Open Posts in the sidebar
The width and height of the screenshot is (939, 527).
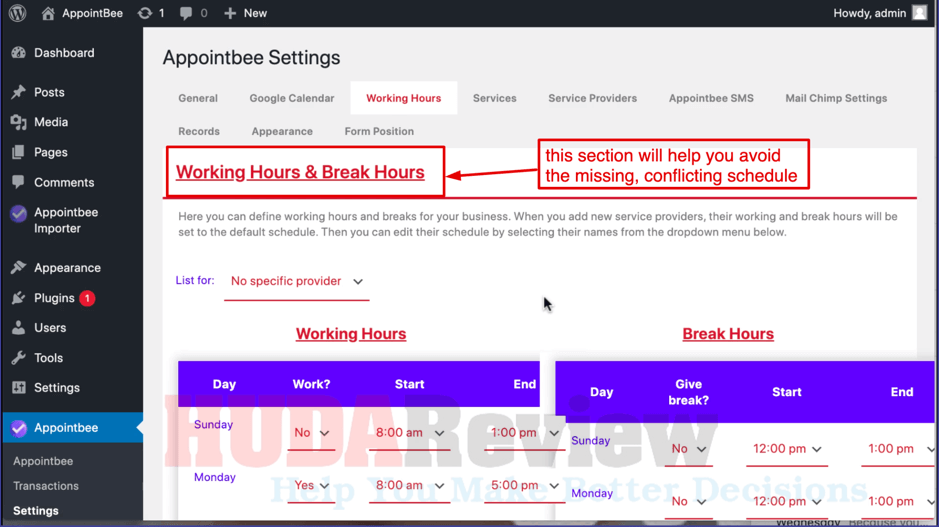pos(49,92)
